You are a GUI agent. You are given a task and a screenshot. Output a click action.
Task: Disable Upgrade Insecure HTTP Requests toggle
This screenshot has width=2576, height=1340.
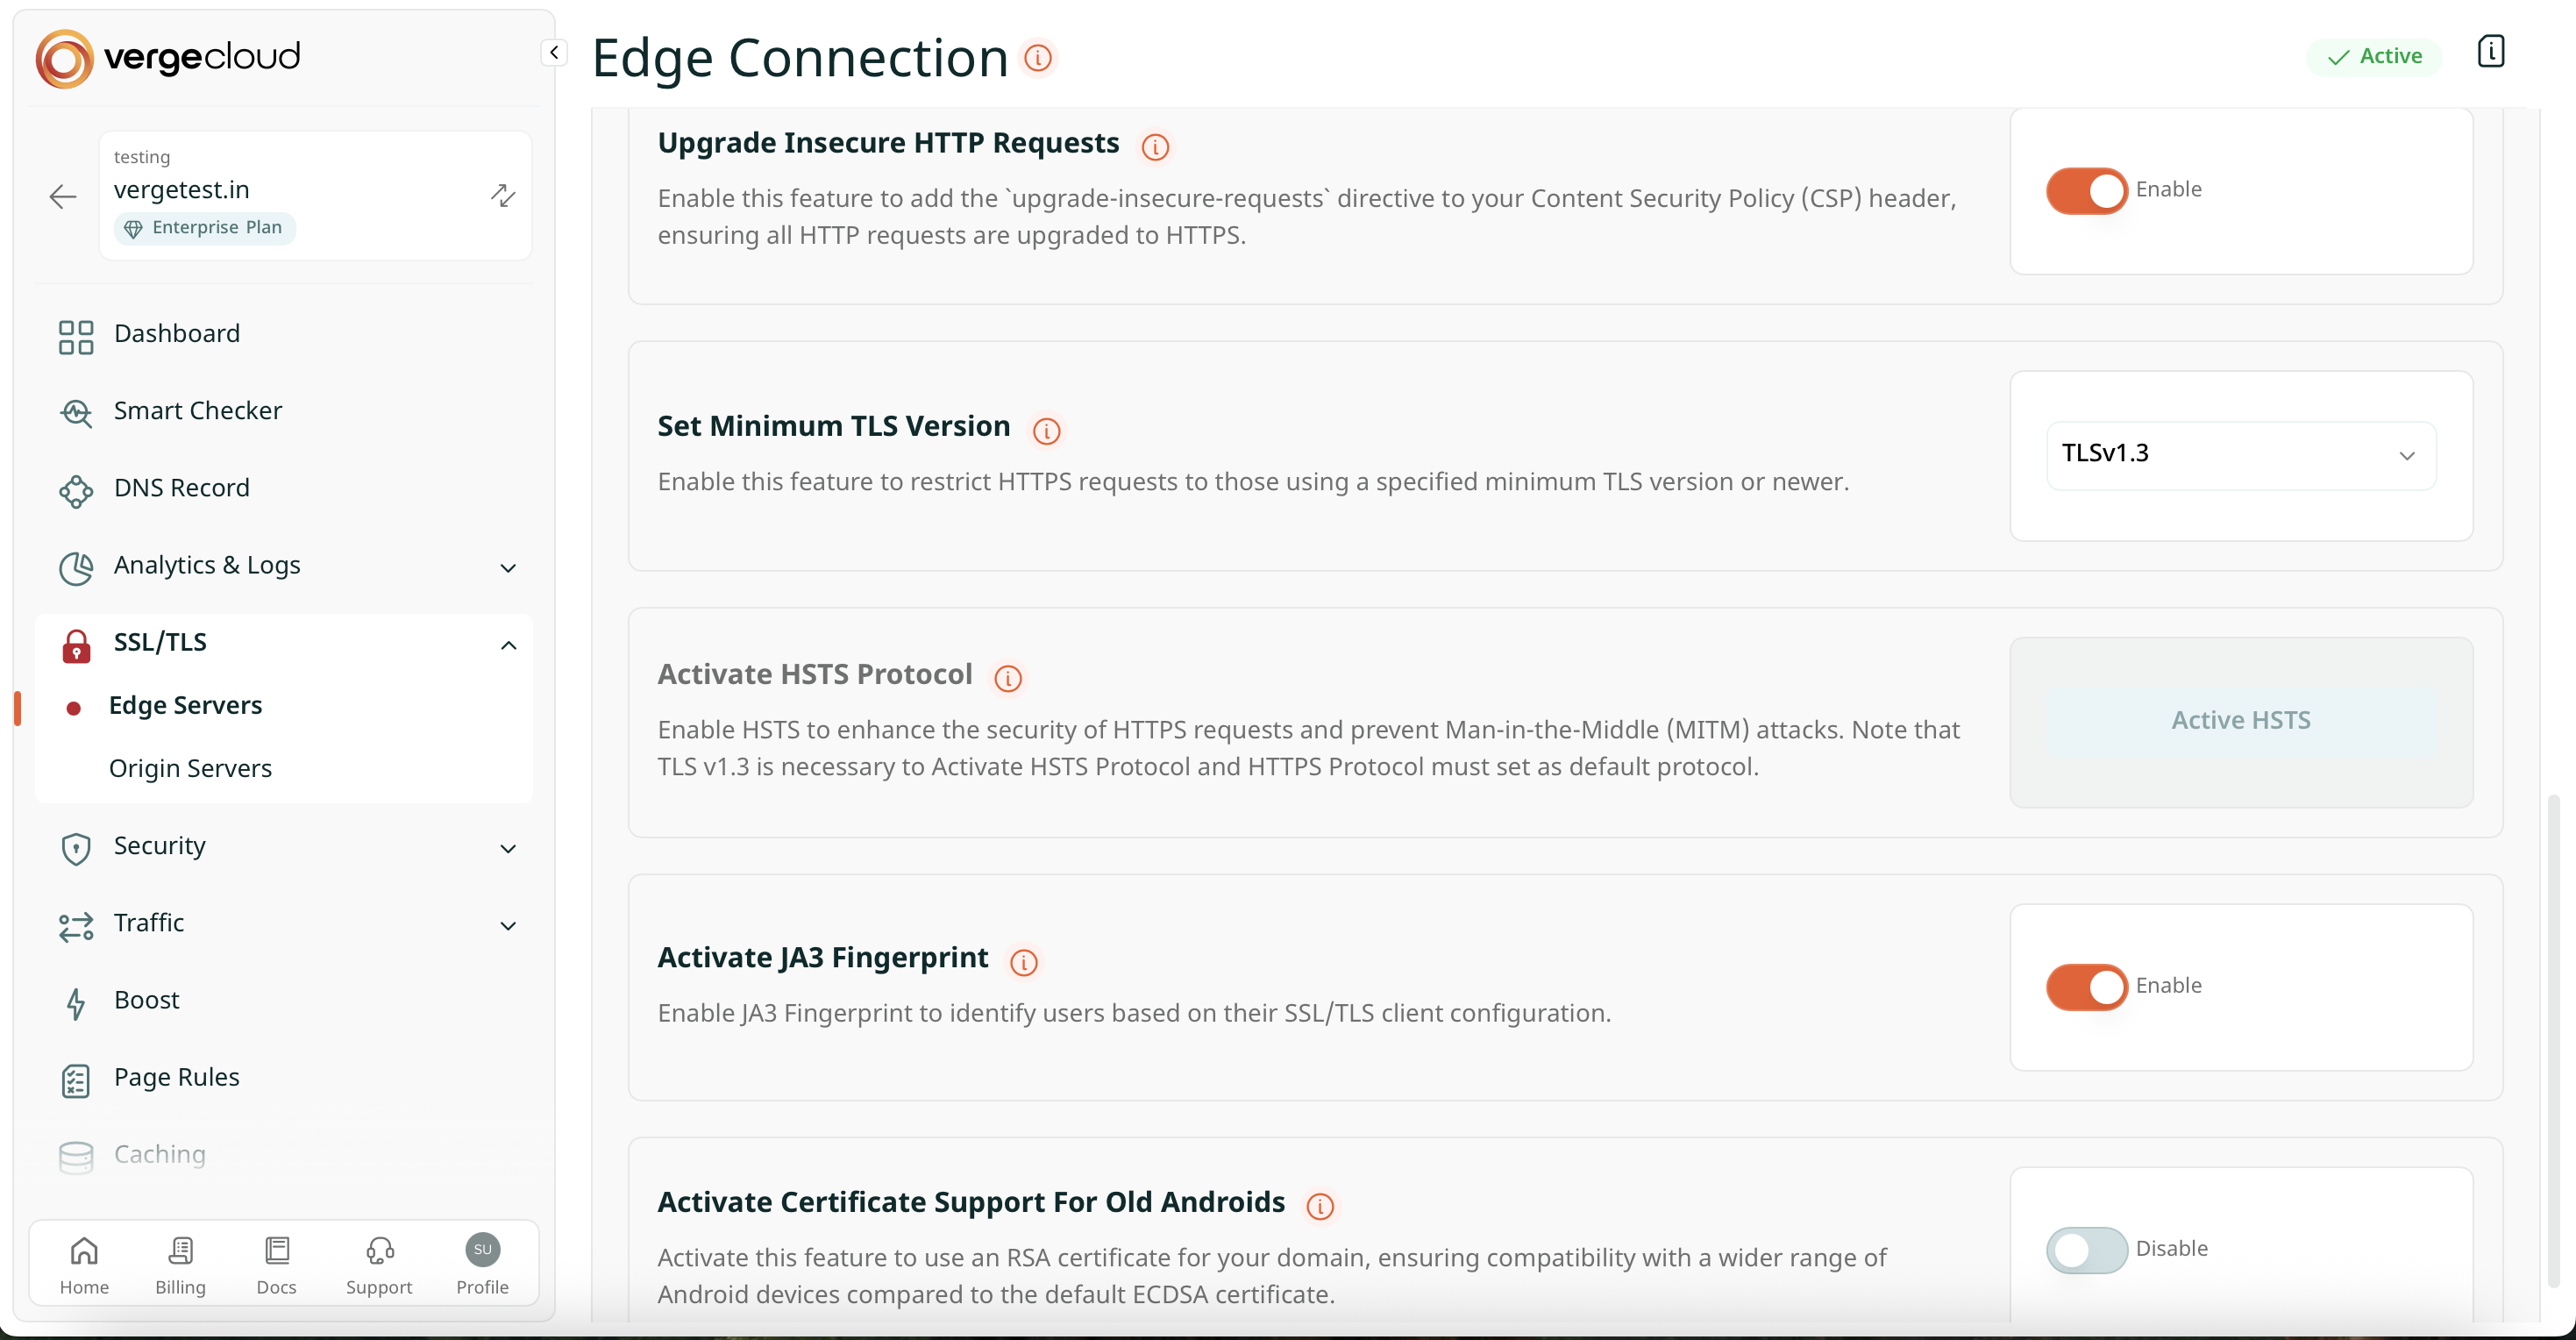[x=2086, y=190]
